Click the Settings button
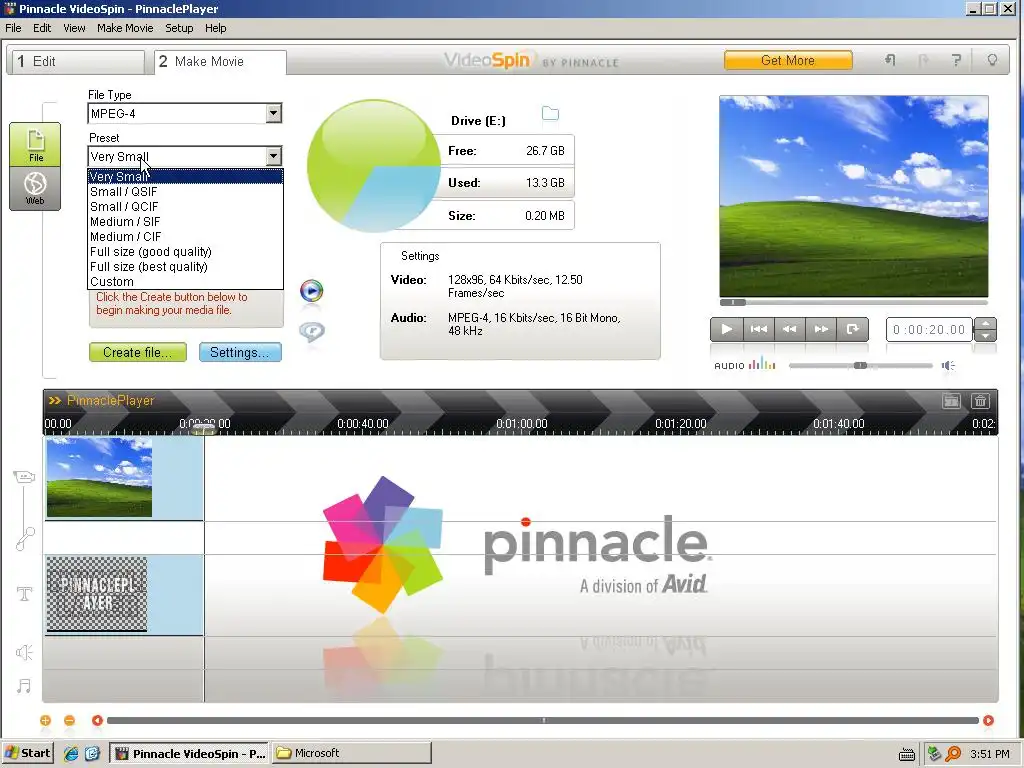 pyautogui.click(x=240, y=352)
